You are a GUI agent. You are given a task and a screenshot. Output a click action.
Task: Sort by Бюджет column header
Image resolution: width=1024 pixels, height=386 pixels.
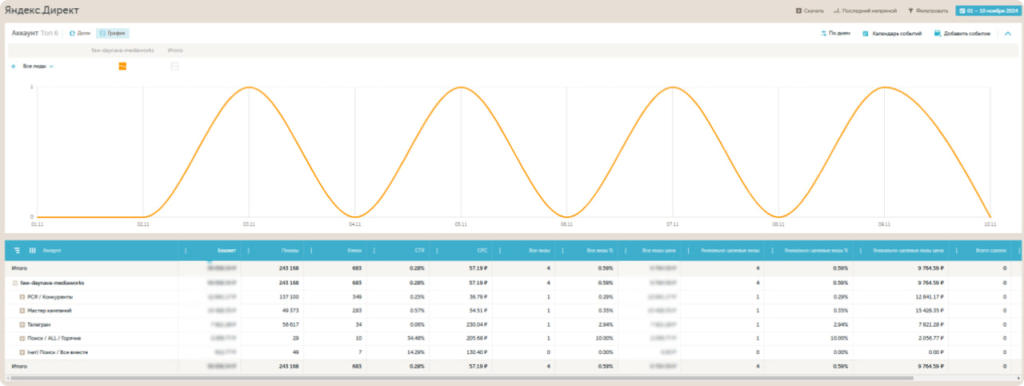(x=227, y=250)
